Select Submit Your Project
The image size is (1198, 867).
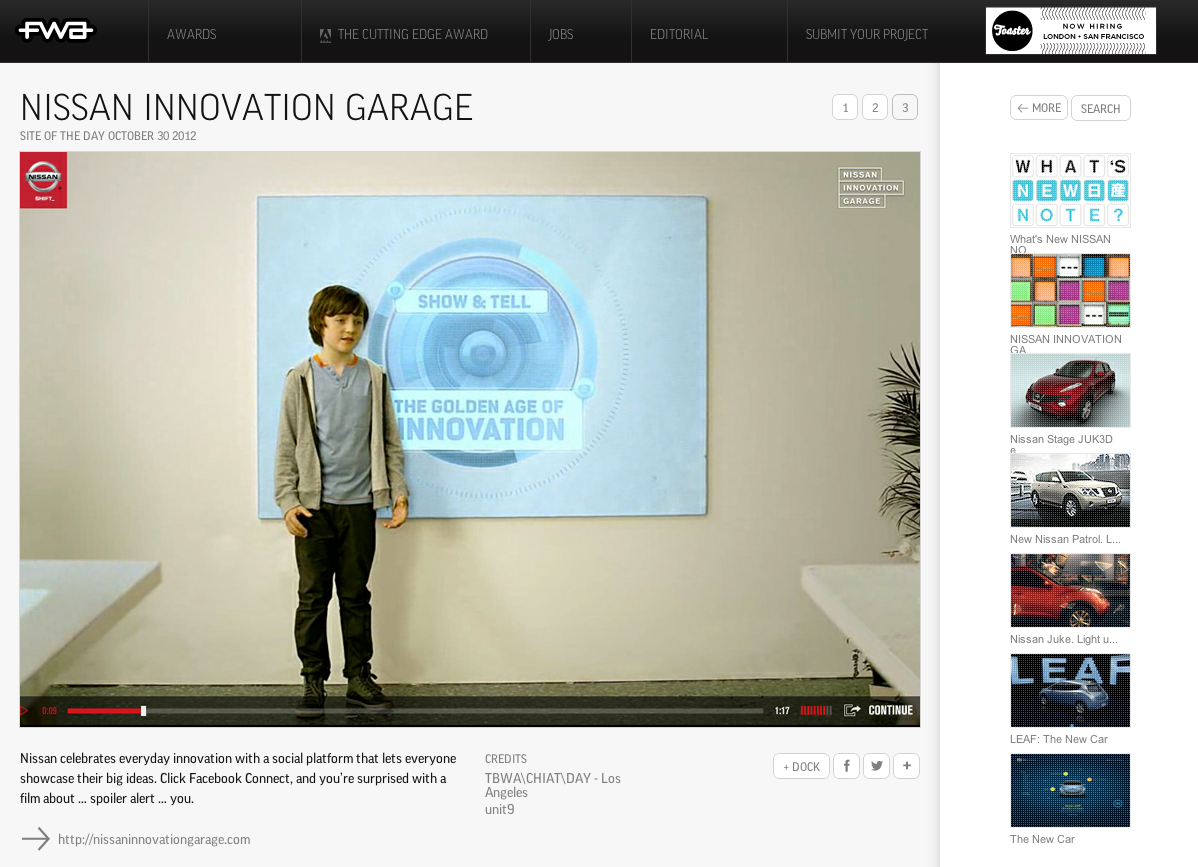click(x=866, y=34)
